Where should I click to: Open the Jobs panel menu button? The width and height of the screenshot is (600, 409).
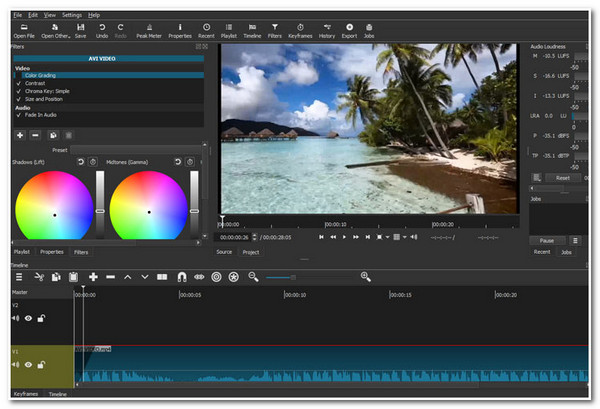[x=575, y=241]
